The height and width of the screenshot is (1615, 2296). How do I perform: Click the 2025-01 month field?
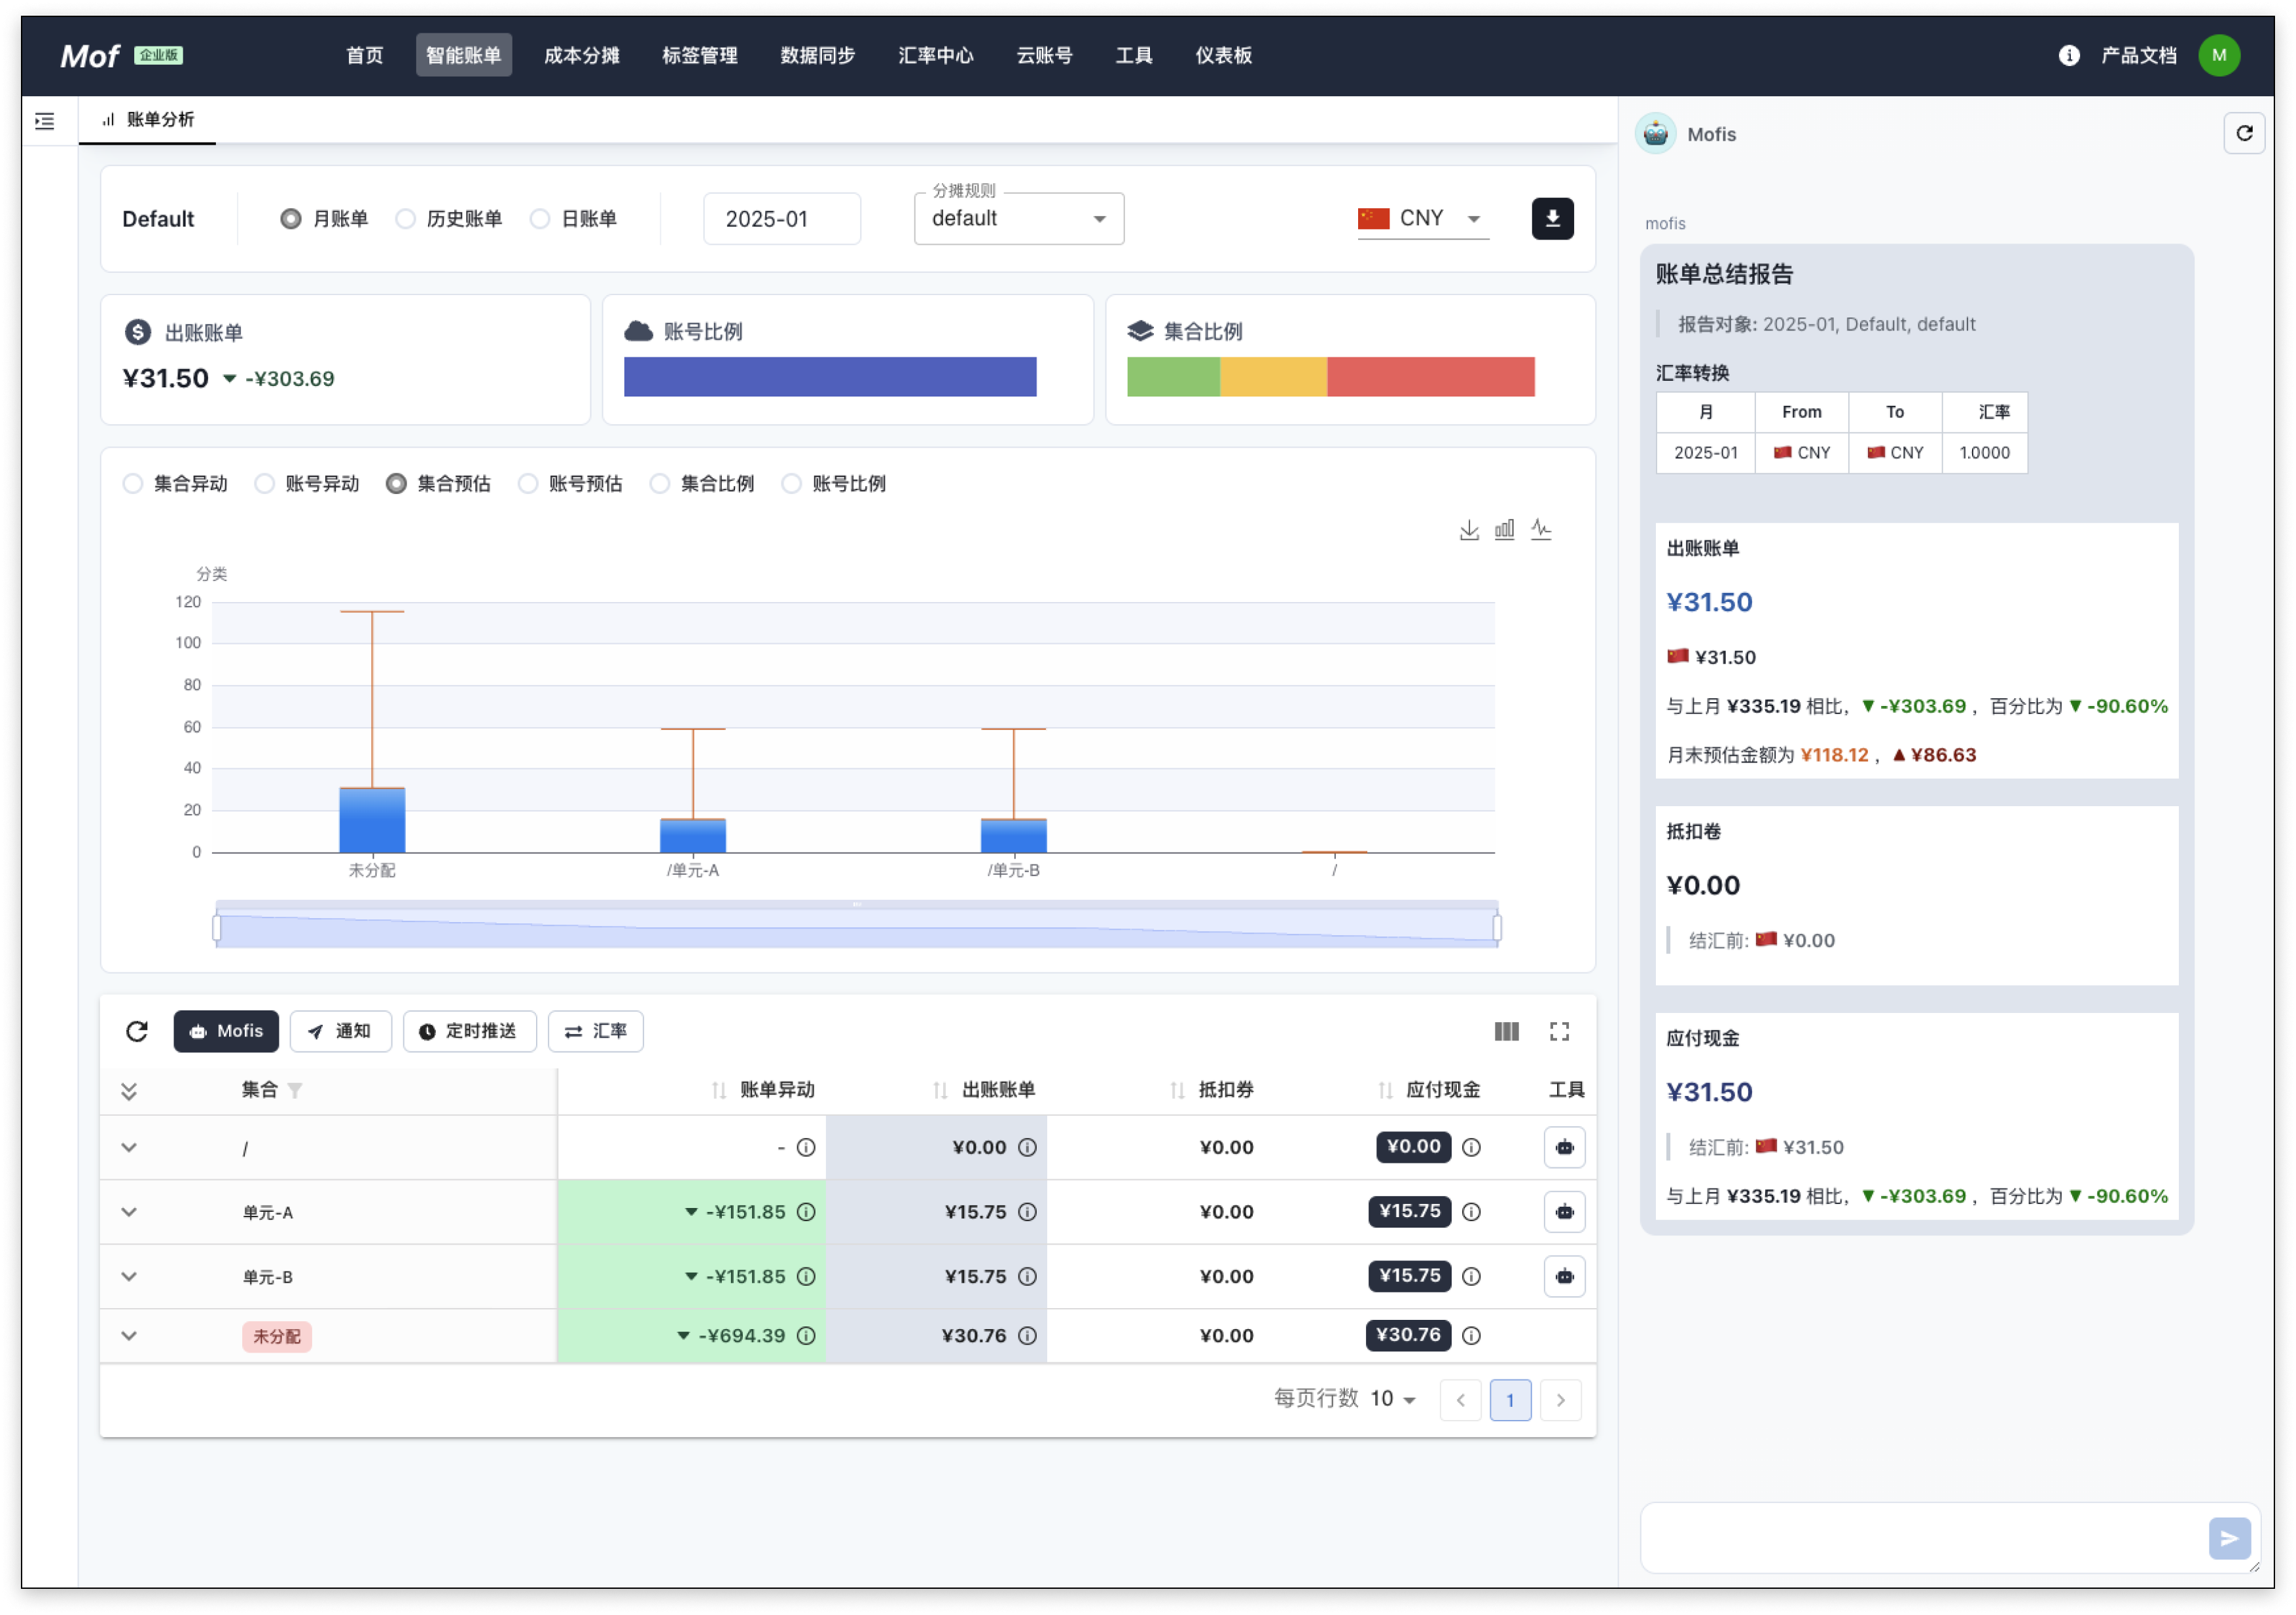click(x=781, y=218)
